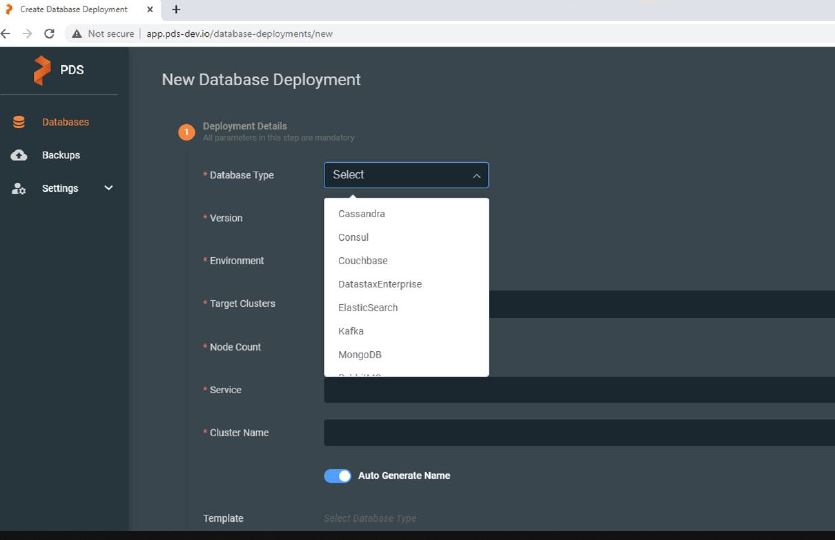Pick ElasticSearch from database type options
This screenshot has width=835, height=540.
(368, 308)
